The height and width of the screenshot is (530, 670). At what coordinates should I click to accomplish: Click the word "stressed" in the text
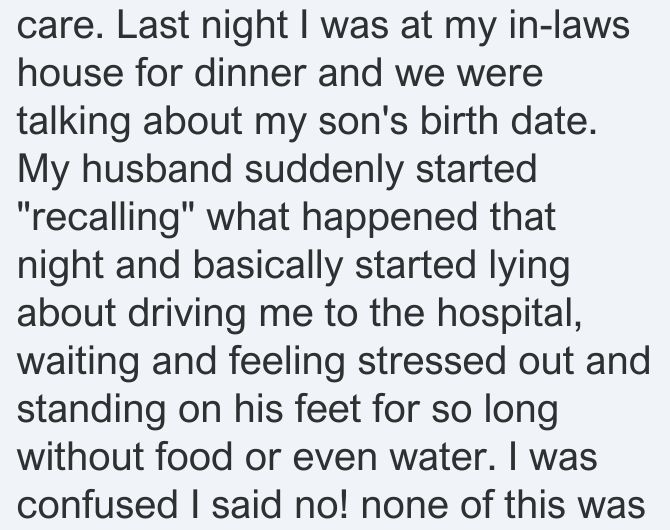click(x=432, y=361)
